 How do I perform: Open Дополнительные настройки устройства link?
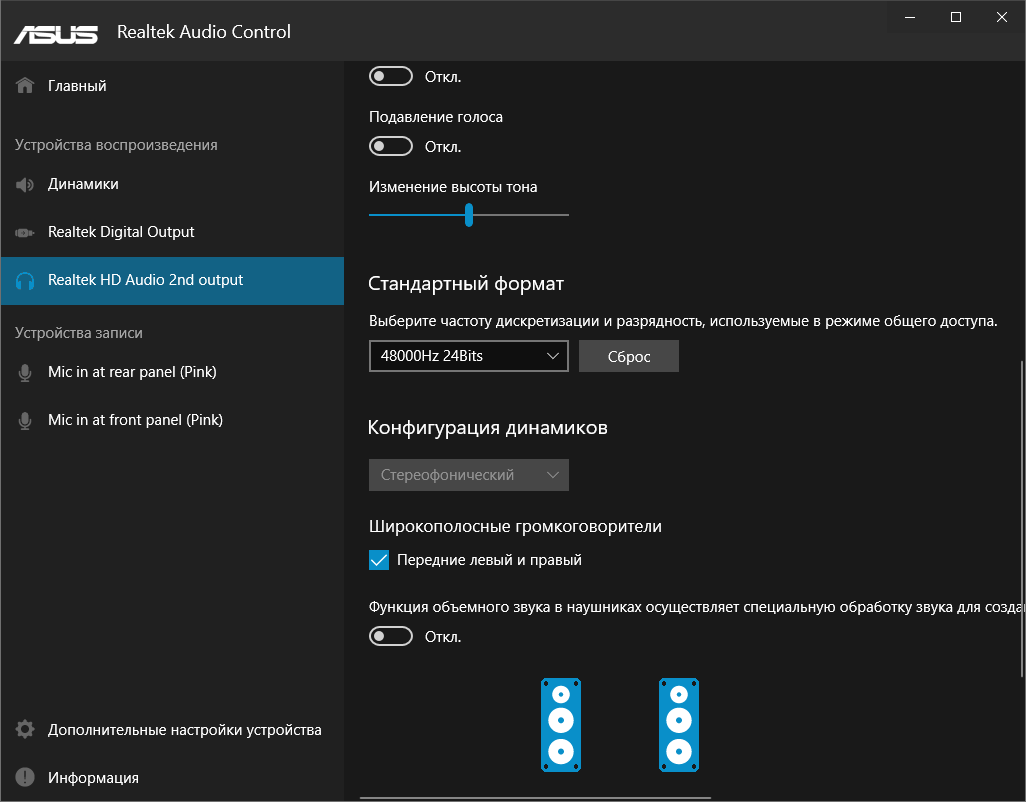[184, 730]
